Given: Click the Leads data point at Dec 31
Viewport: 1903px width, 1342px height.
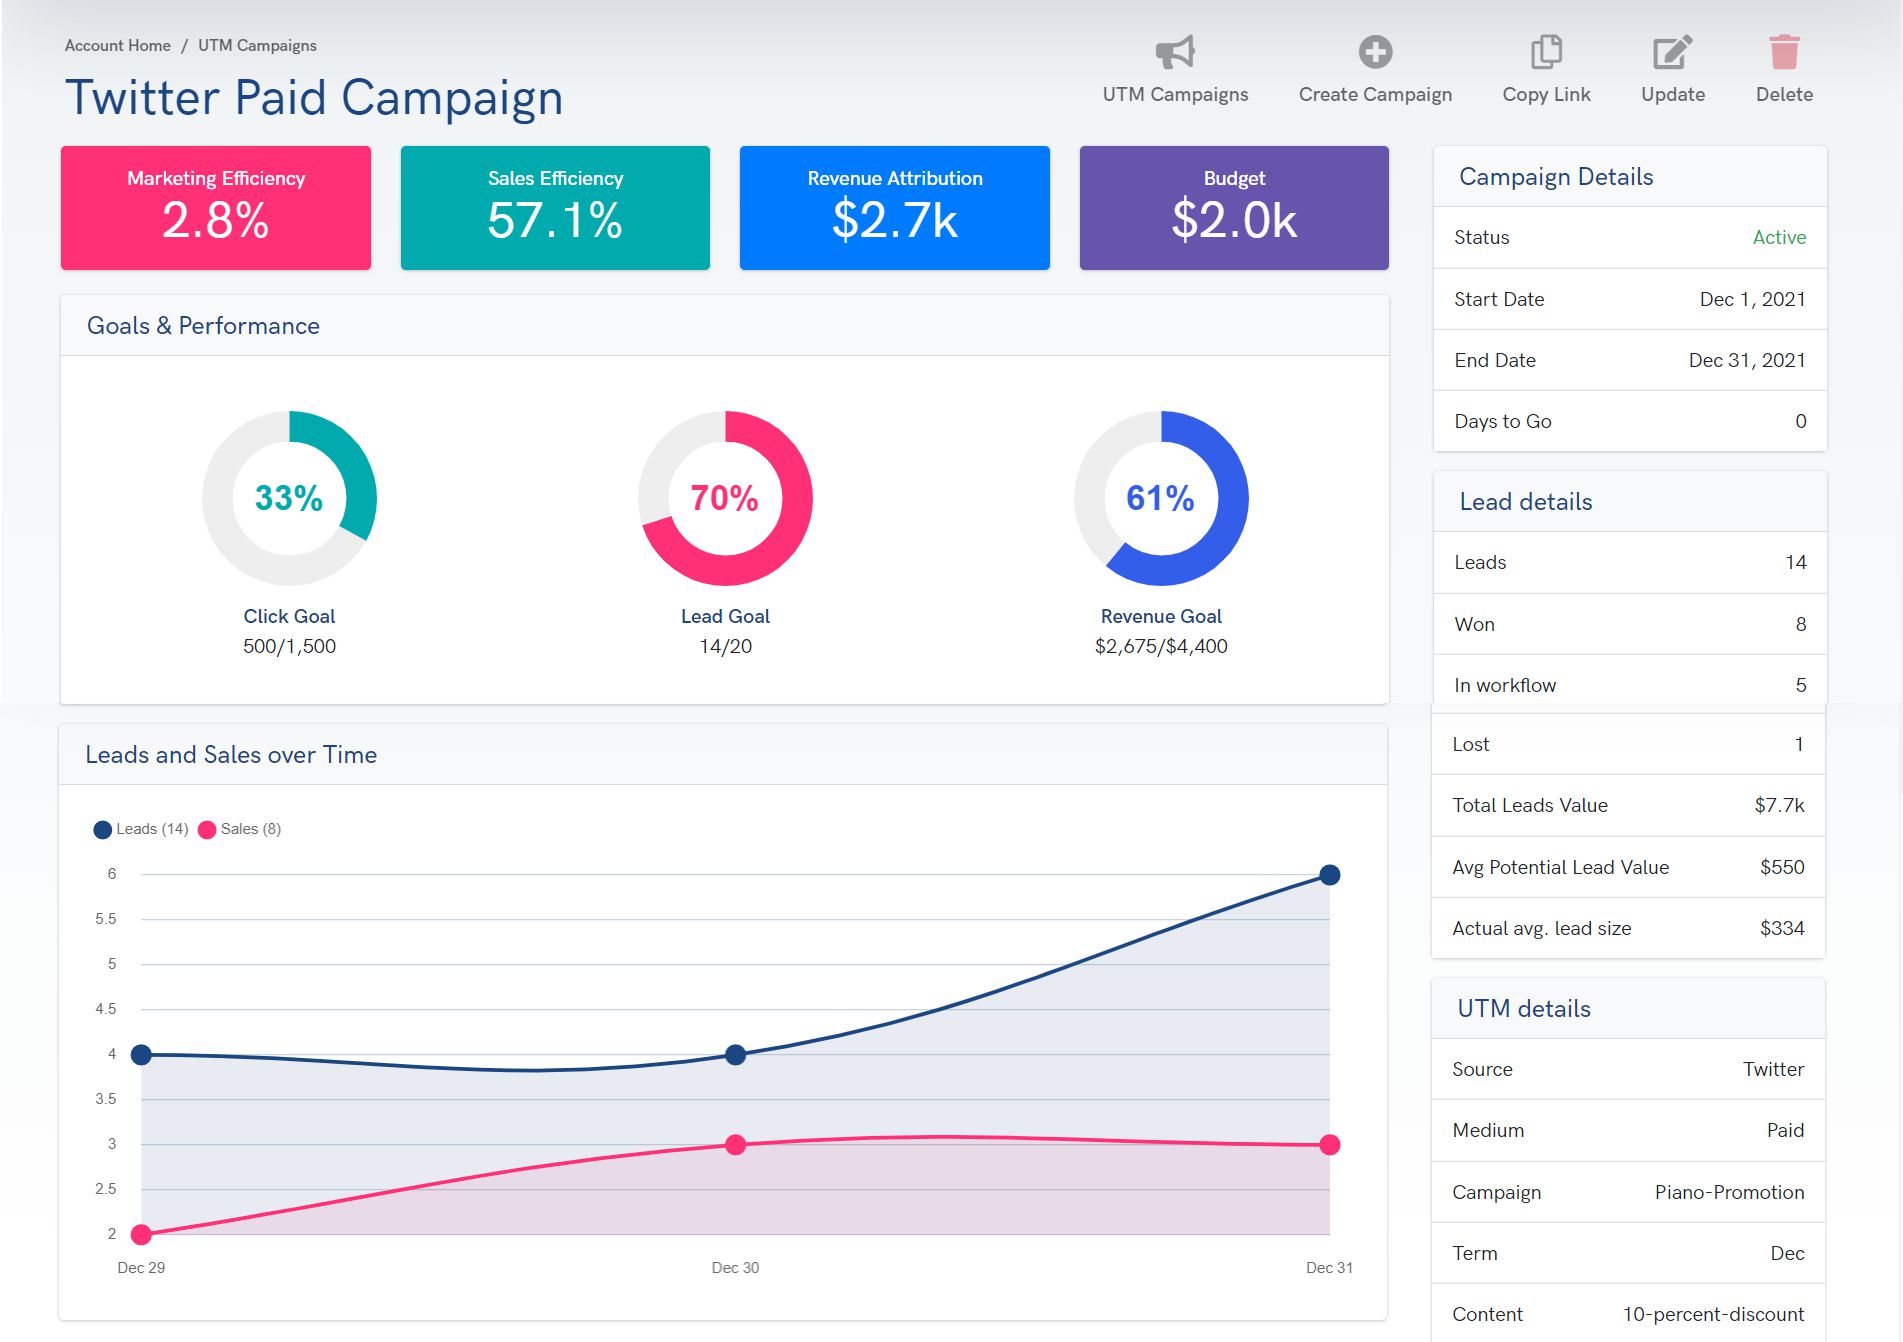Looking at the screenshot, I should (1329, 875).
